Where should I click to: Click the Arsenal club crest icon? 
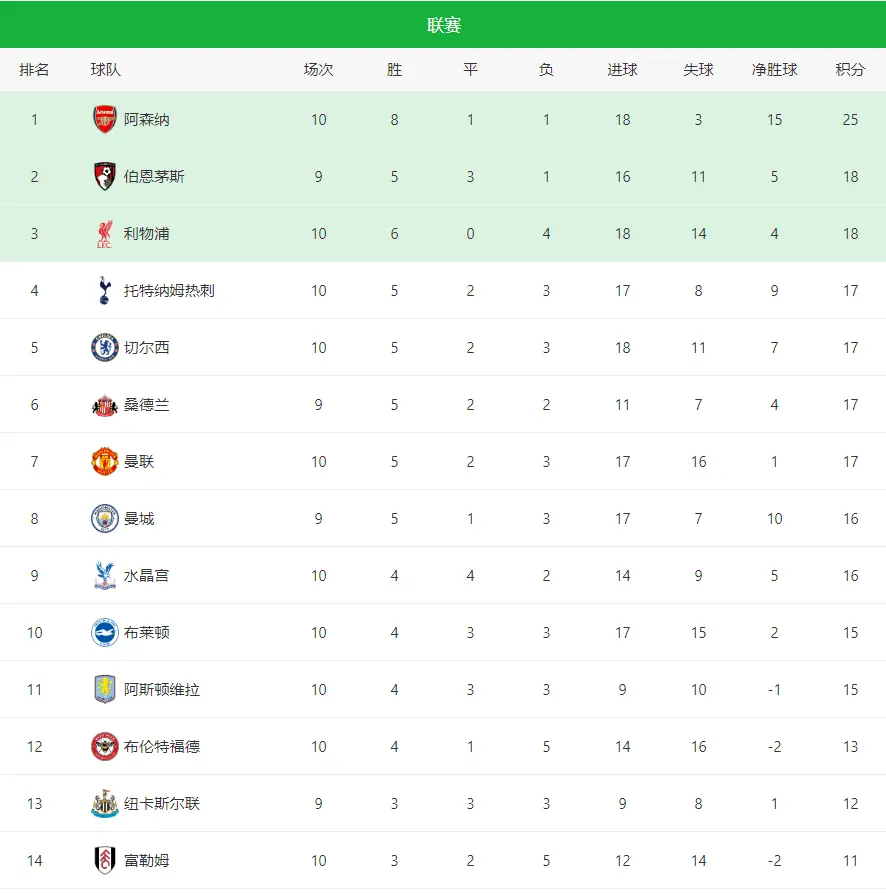104,120
